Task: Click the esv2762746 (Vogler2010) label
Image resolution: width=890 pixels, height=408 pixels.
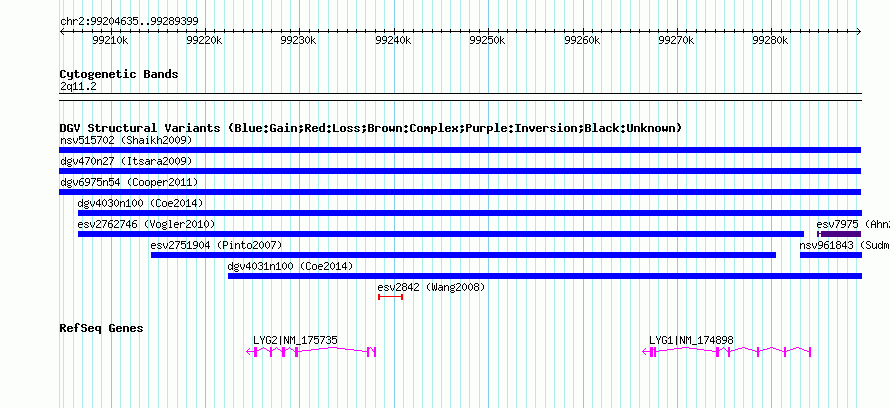Action: tap(146, 224)
